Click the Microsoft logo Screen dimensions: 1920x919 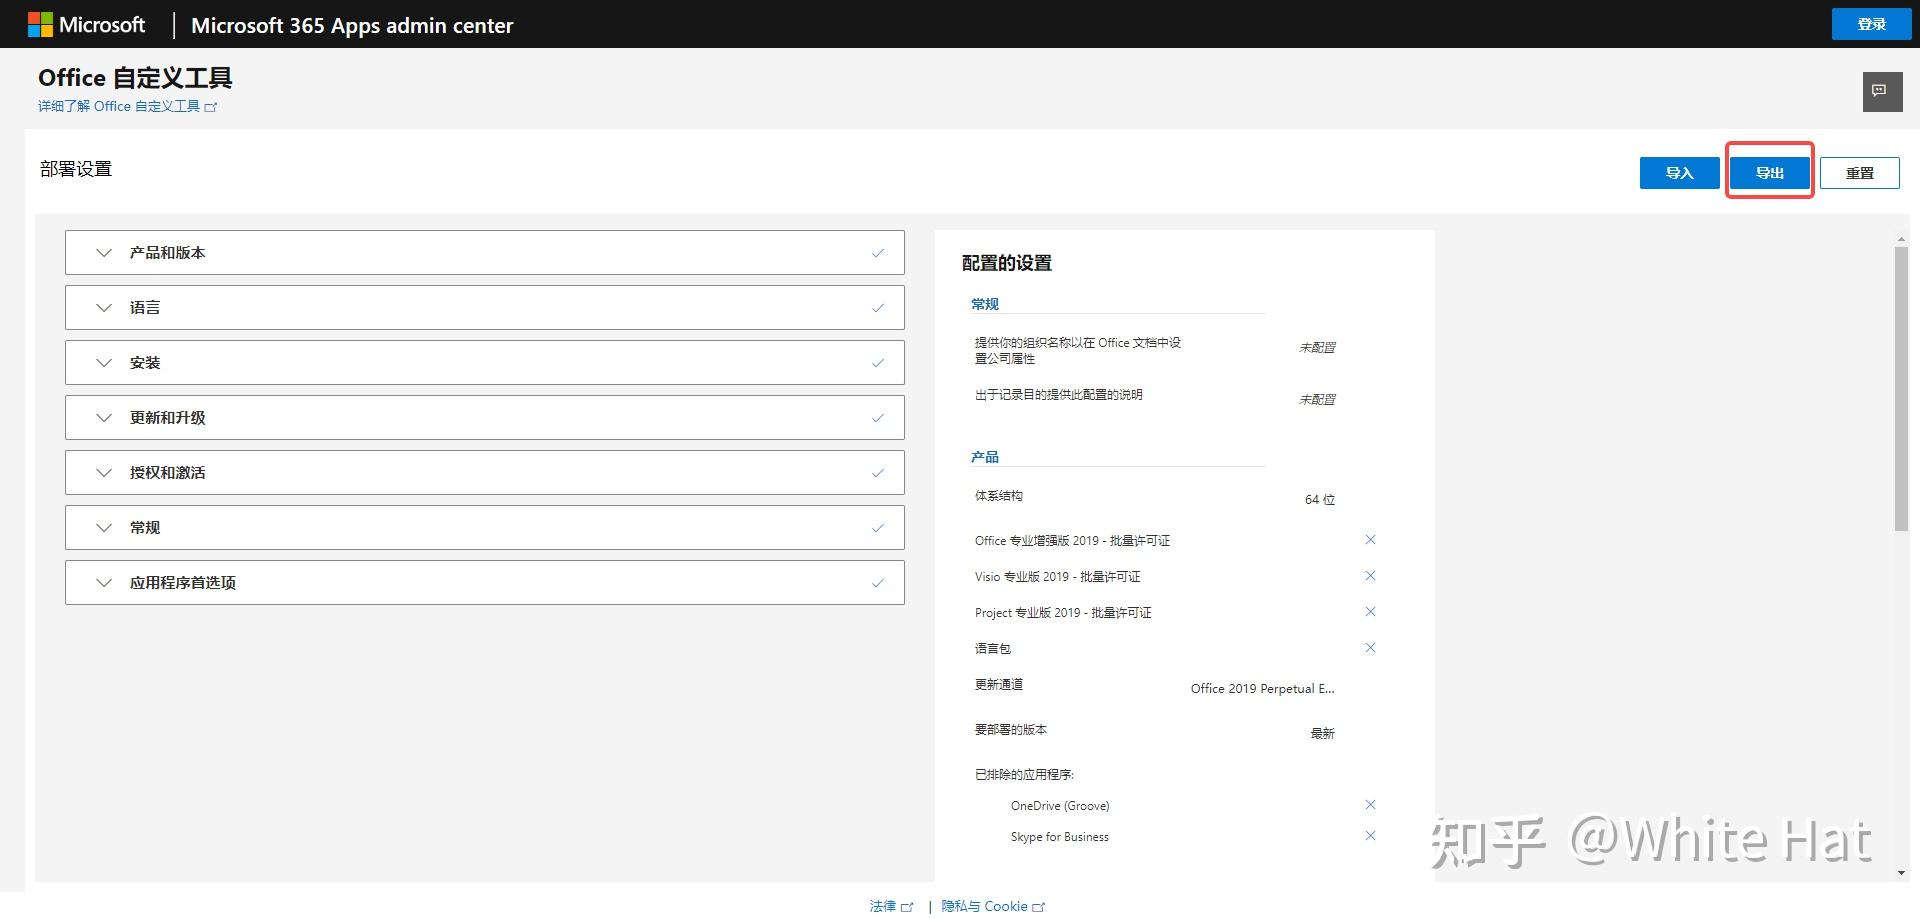click(x=86, y=25)
